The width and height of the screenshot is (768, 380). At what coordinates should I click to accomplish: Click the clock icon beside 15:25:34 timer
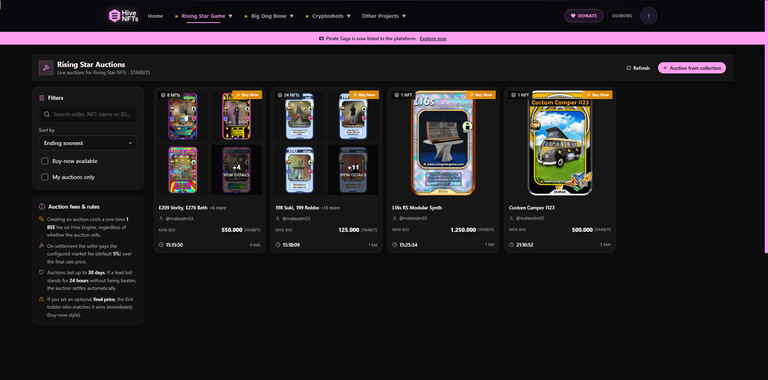(395, 244)
